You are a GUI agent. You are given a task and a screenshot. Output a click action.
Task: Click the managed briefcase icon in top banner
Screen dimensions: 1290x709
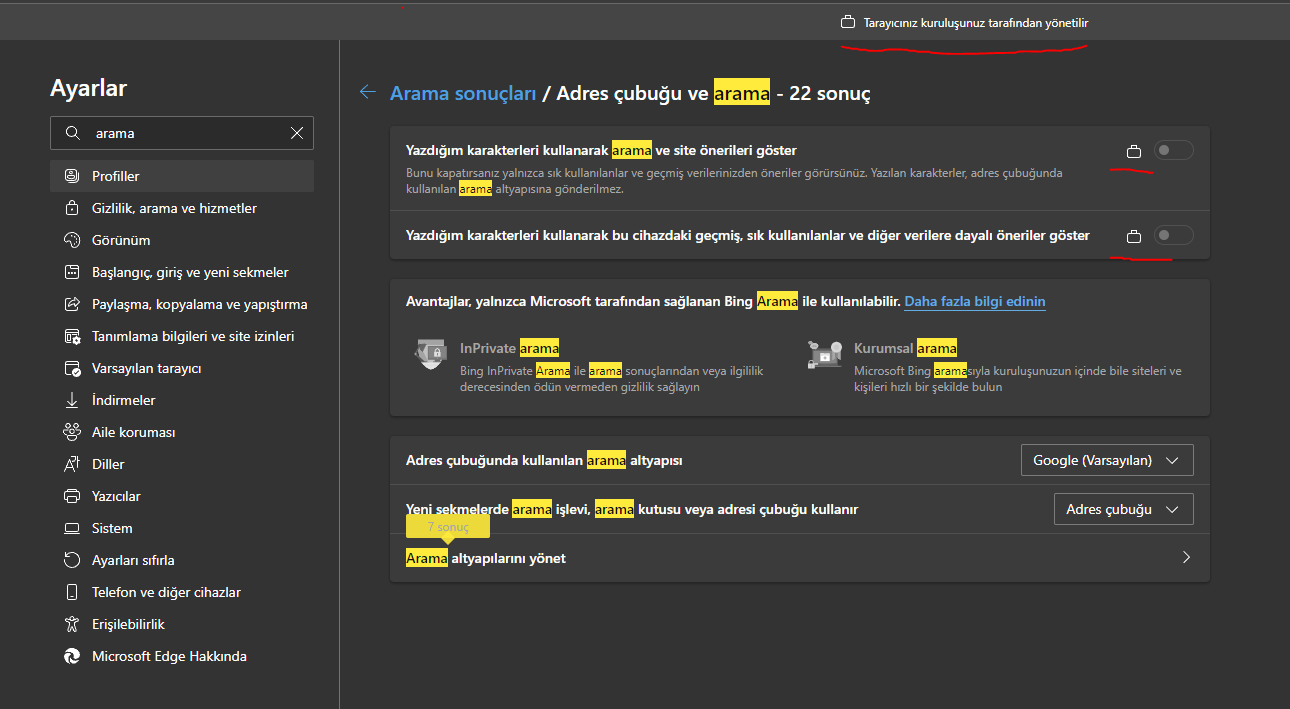point(848,22)
